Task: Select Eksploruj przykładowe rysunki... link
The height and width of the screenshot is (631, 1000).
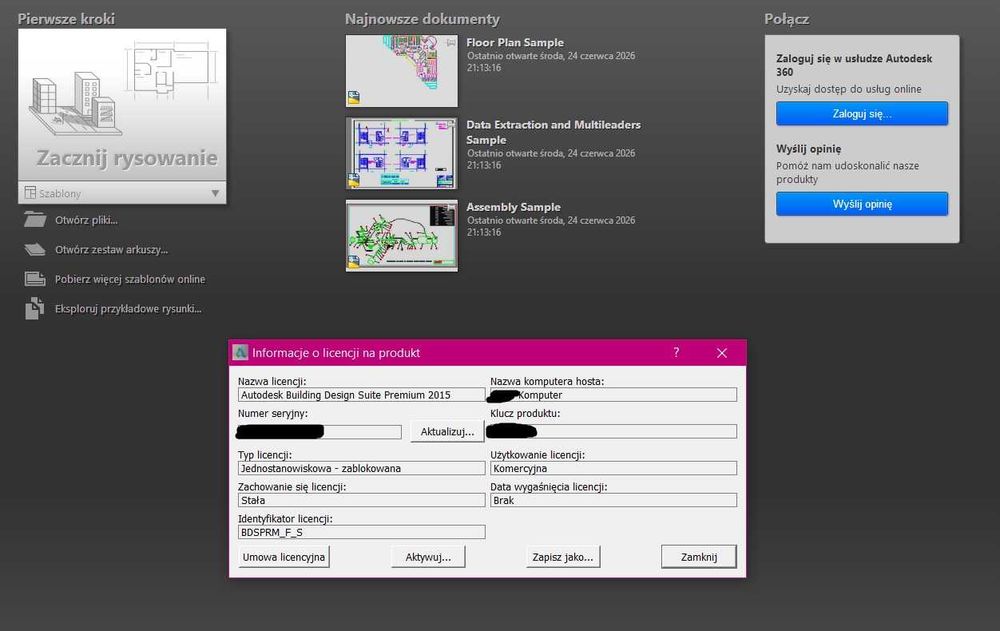Action: (x=128, y=309)
